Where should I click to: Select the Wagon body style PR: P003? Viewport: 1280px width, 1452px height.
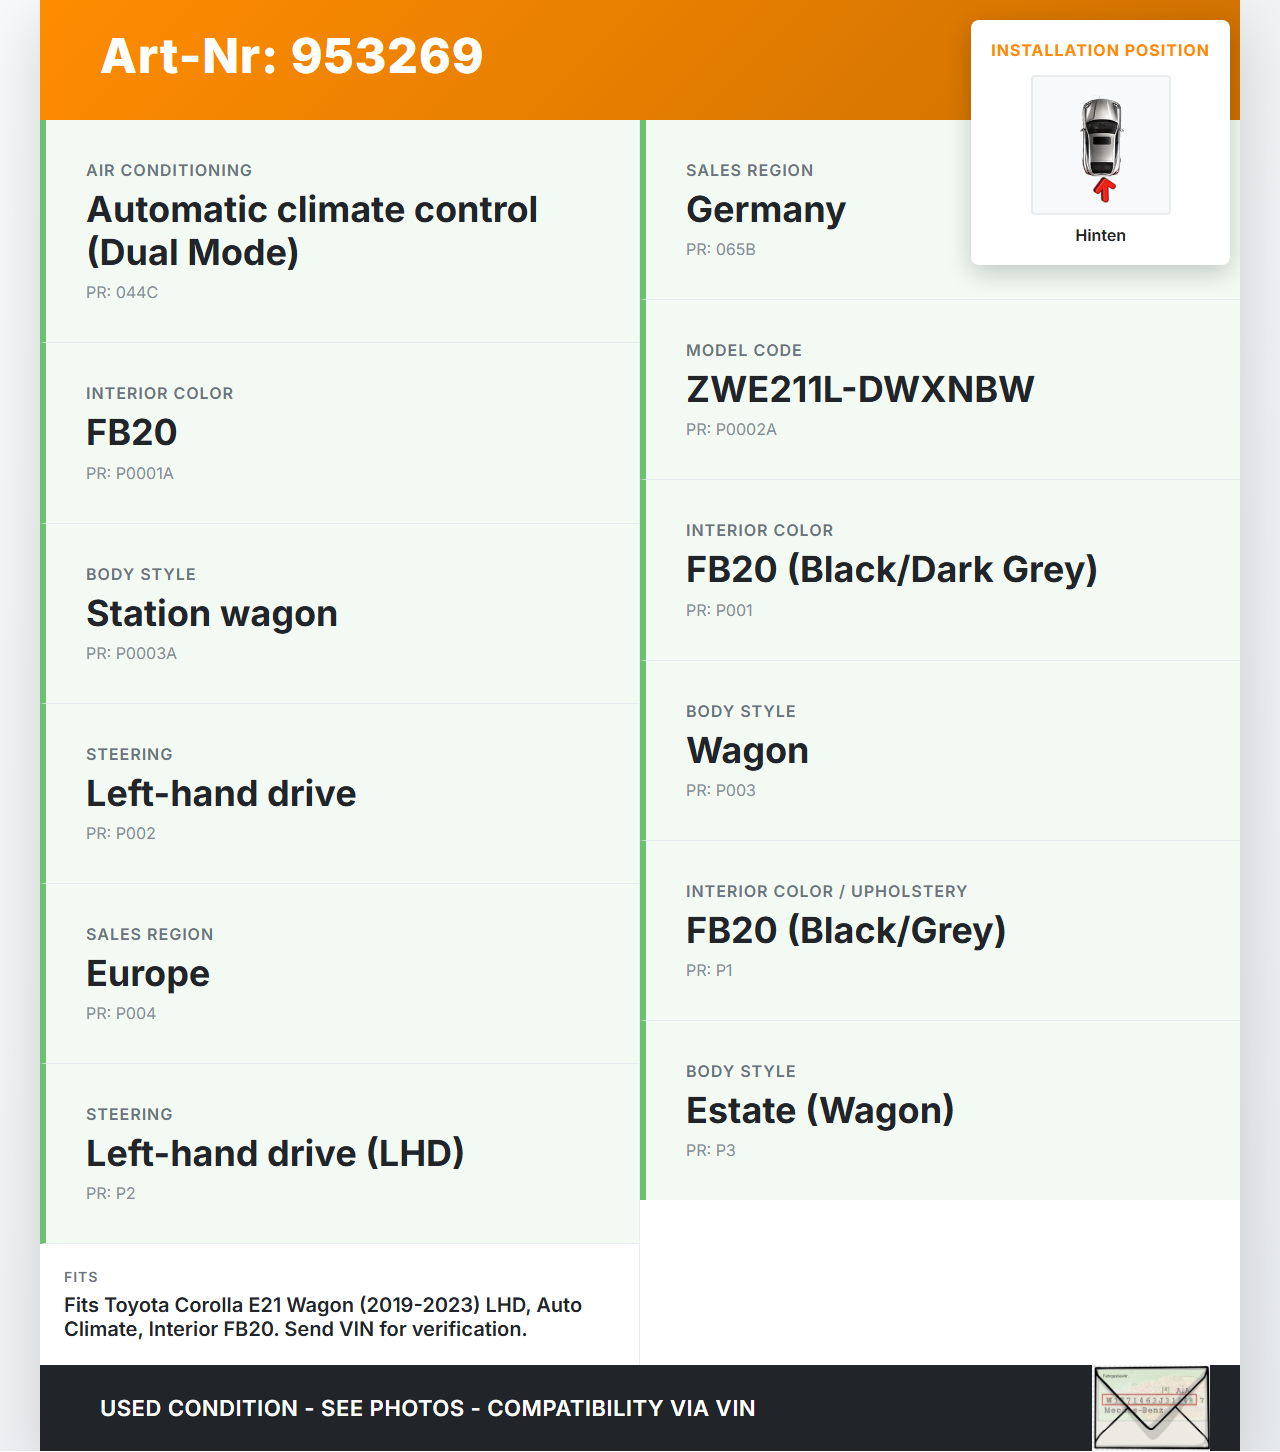click(747, 750)
